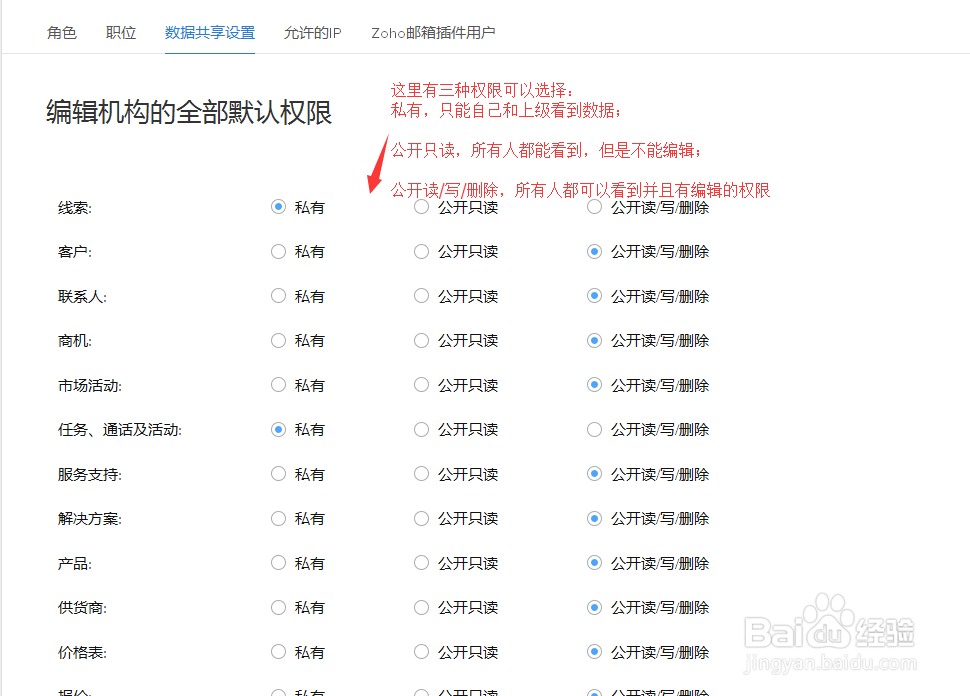The image size is (970, 696).
Task: Select 私有 for 服务支持
Action: [279, 474]
